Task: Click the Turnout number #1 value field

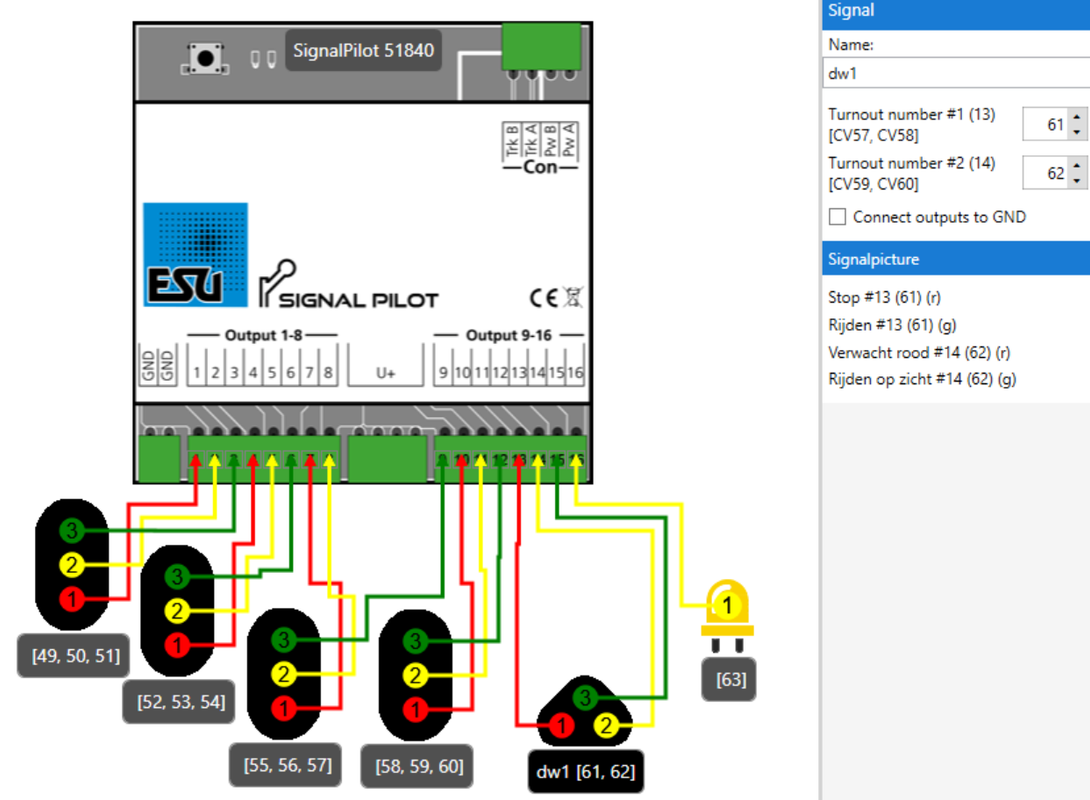Action: click(1046, 124)
